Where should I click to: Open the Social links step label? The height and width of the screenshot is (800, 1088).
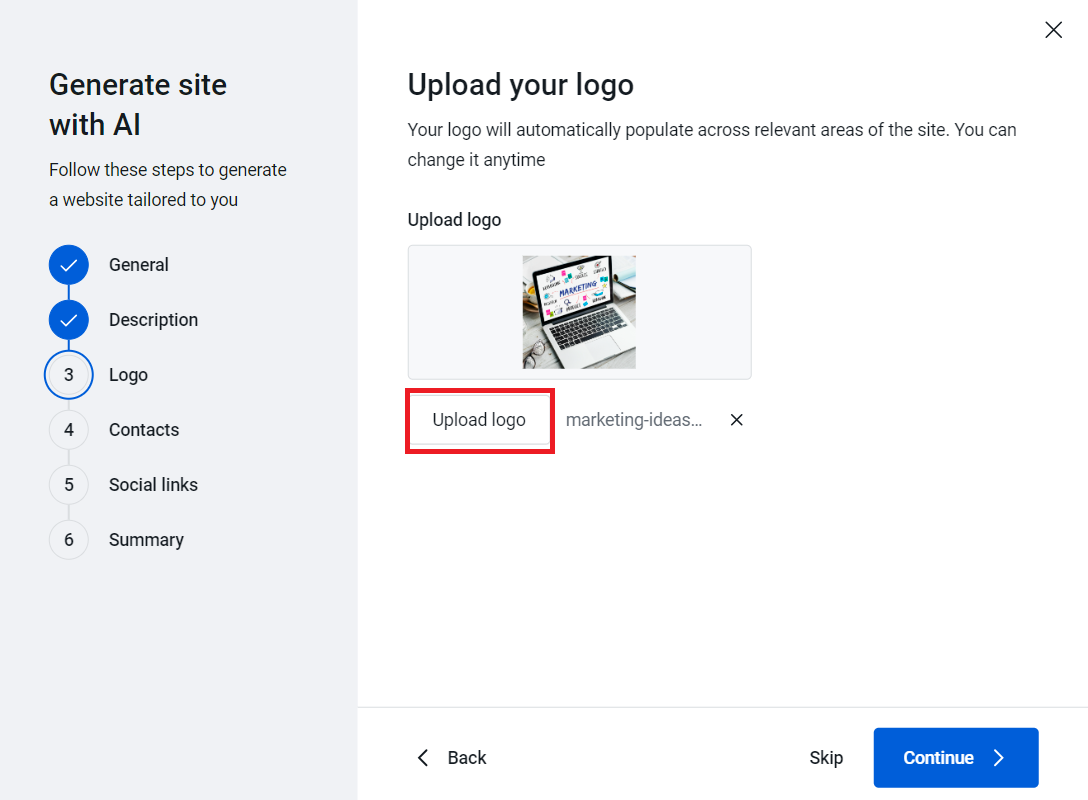click(x=153, y=485)
